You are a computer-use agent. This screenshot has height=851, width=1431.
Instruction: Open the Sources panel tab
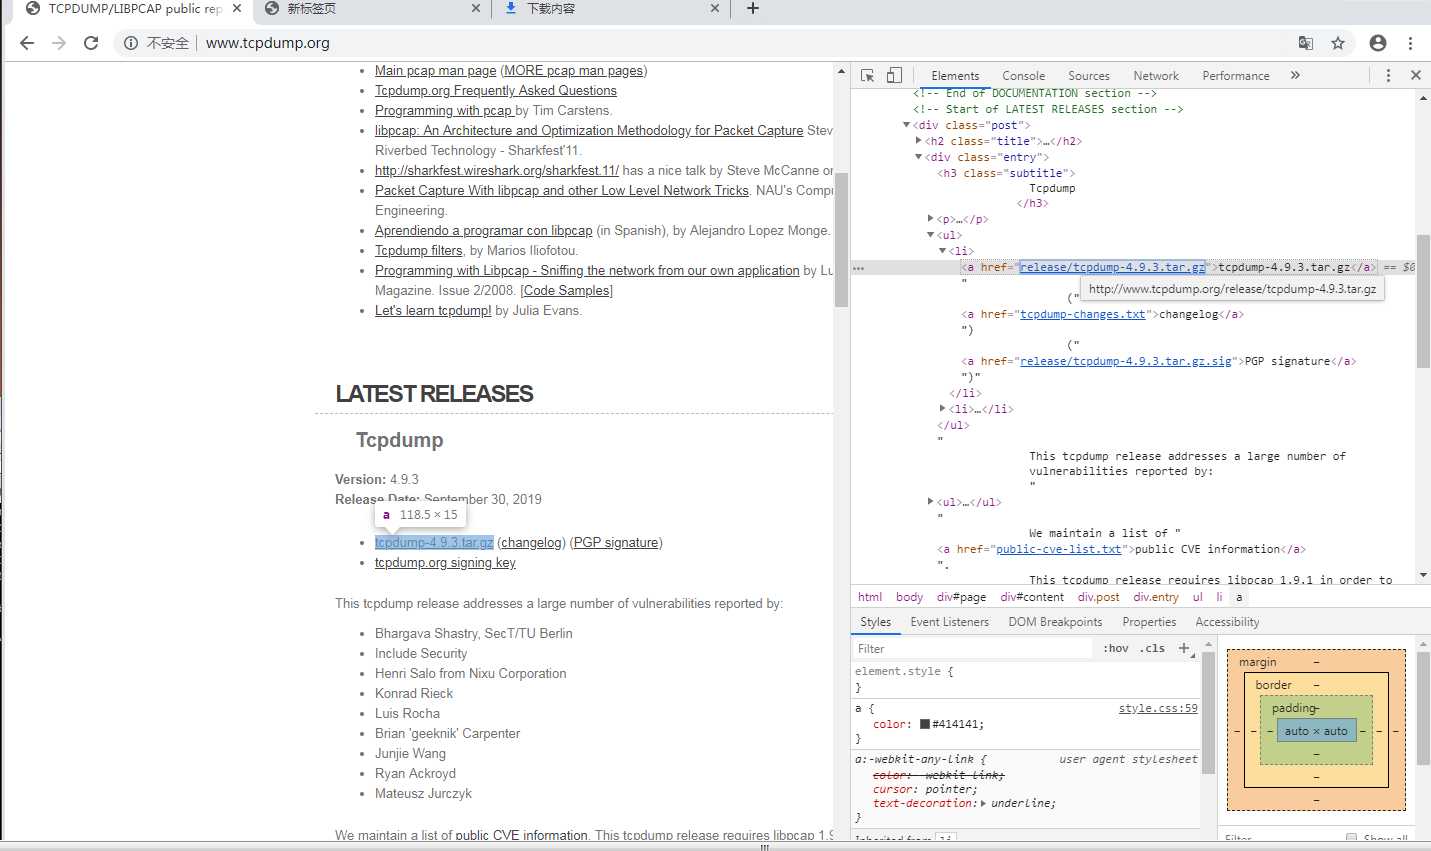coord(1089,76)
